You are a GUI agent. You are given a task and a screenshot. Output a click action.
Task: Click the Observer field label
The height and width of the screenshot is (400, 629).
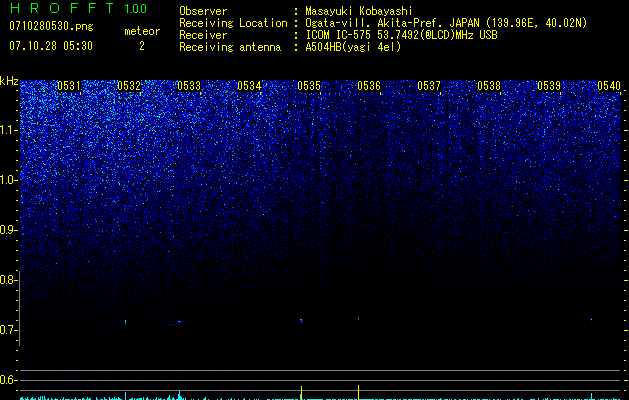pyautogui.click(x=203, y=11)
